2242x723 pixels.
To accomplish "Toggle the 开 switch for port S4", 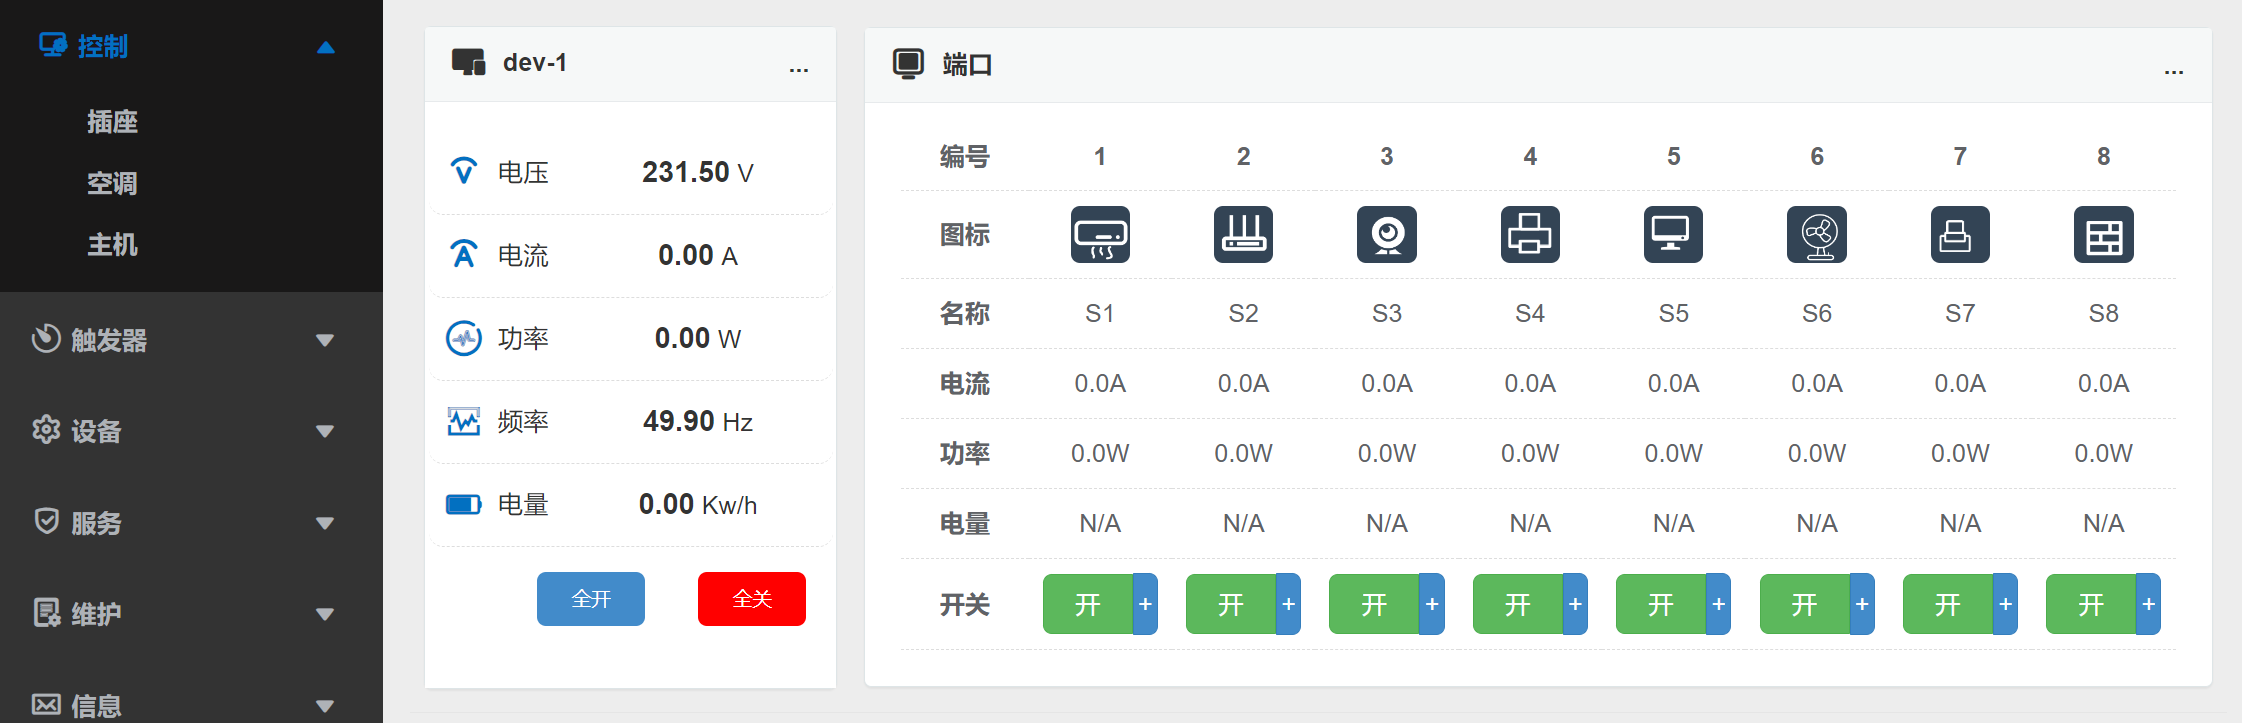I will point(1518,604).
